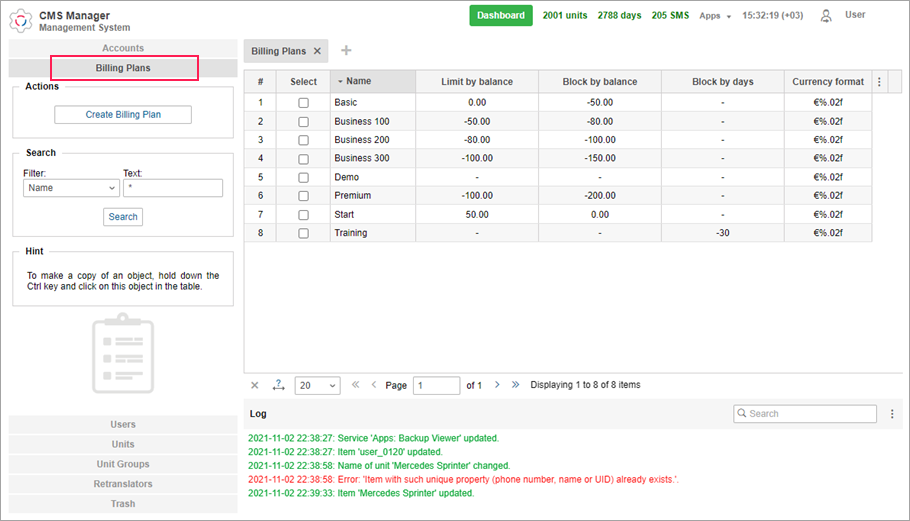This screenshot has height=521, width=910.
Task: Open the log options kebab menu
Action: (891, 413)
